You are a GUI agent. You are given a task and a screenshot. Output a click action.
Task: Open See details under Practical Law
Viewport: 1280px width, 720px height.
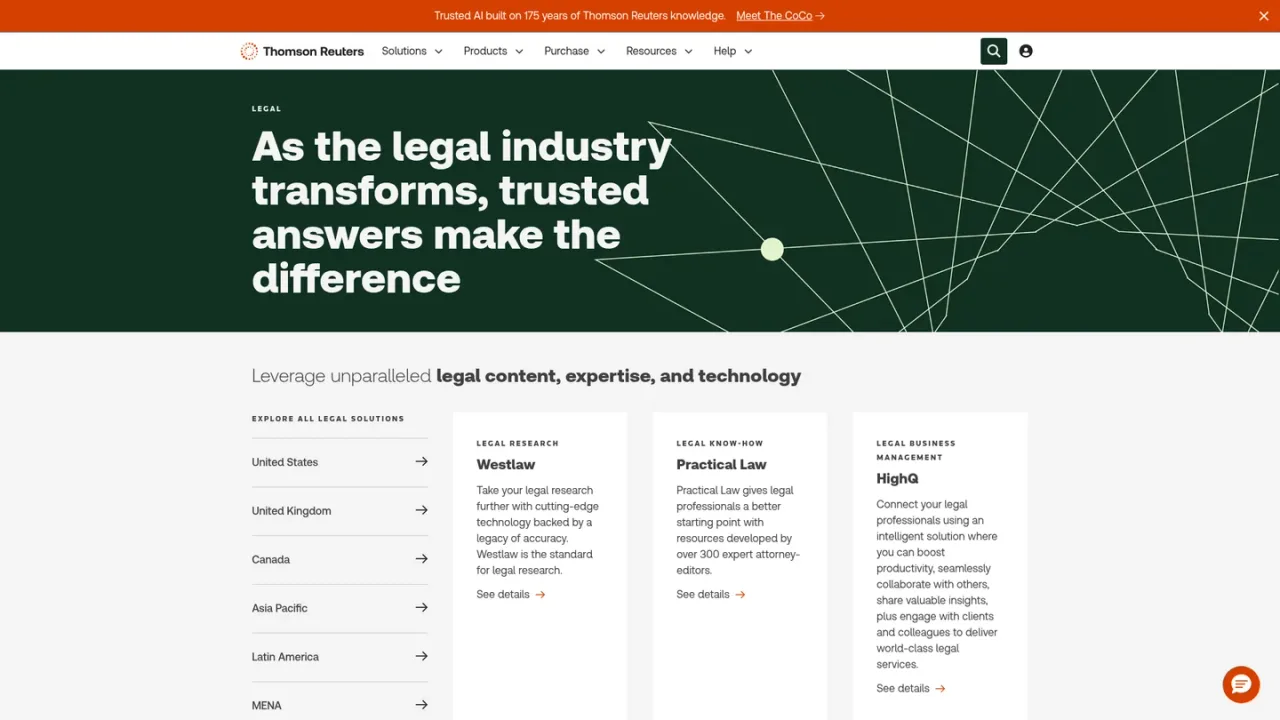click(711, 594)
